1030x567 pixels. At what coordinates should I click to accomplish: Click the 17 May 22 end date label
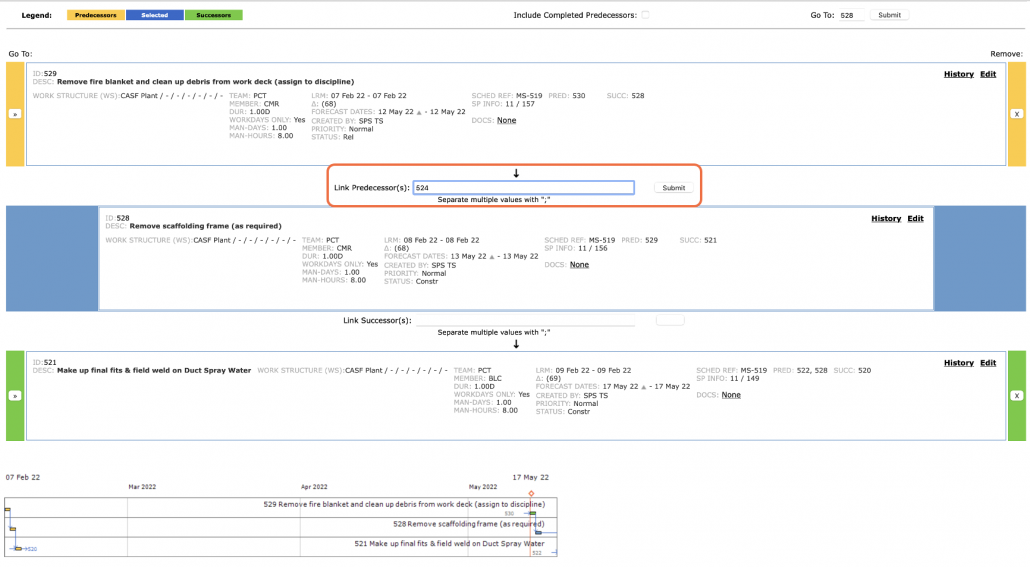(530, 478)
